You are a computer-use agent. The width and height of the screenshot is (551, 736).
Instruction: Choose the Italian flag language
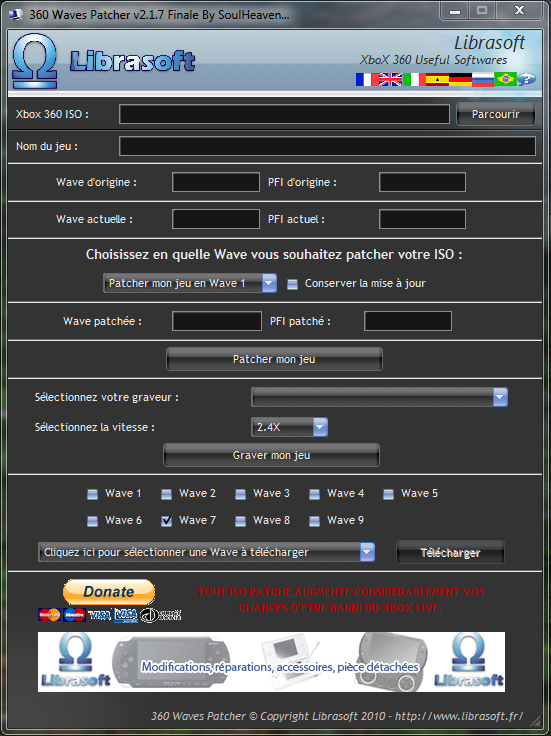pos(414,79)
